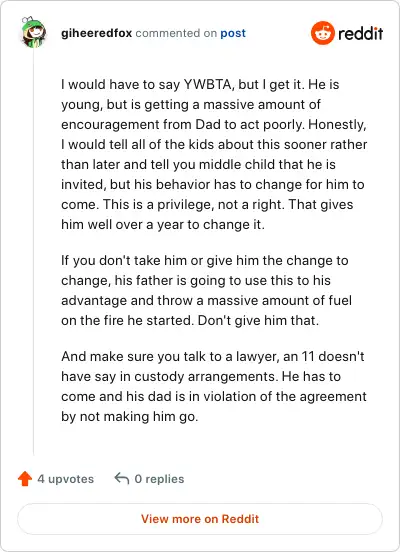Click the word "YWBTA" in the comment
The height and width of the screenshot is (552, 400).
209,84
